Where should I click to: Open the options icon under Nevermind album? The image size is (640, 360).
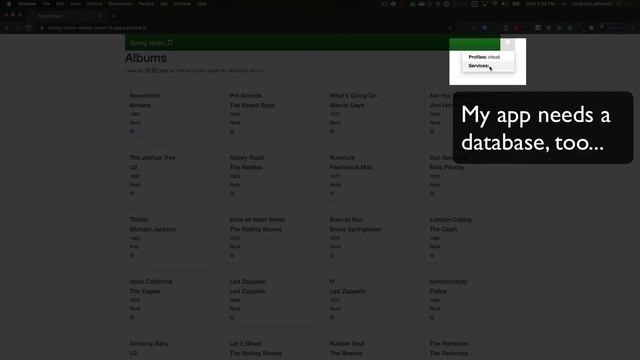(132, 131)
